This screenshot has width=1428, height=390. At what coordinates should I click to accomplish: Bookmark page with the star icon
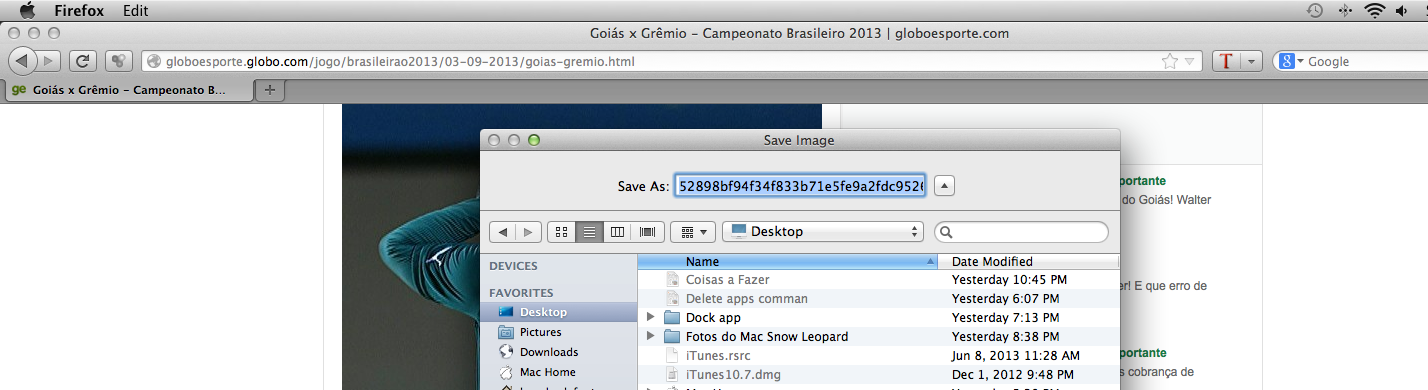pyautogui.click(x=1169, y=61)
